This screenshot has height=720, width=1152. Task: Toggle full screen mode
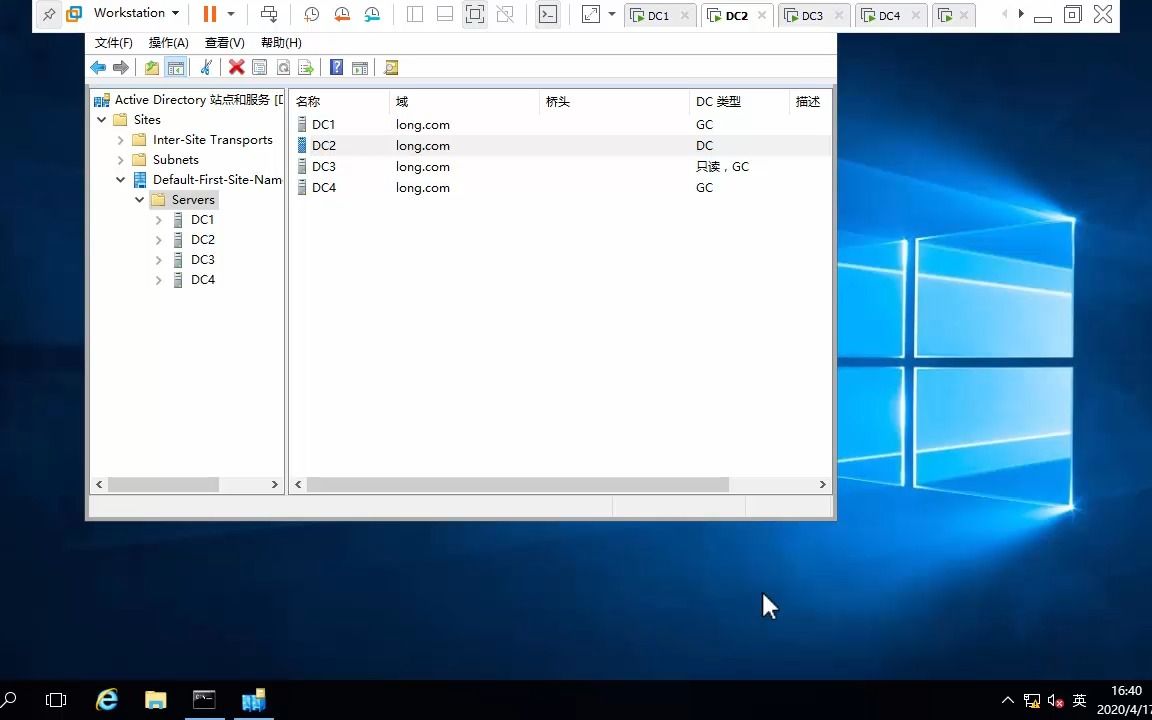tap(475, 14)
